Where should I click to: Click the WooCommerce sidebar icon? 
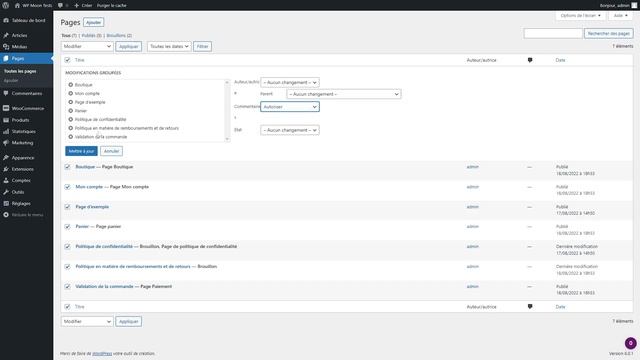tap(6, 109)
